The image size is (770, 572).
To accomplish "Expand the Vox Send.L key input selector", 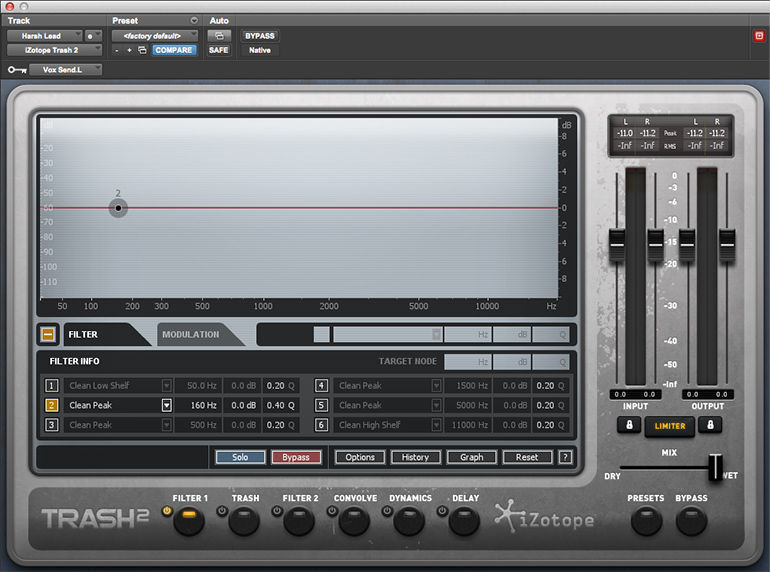I will 66,70.
